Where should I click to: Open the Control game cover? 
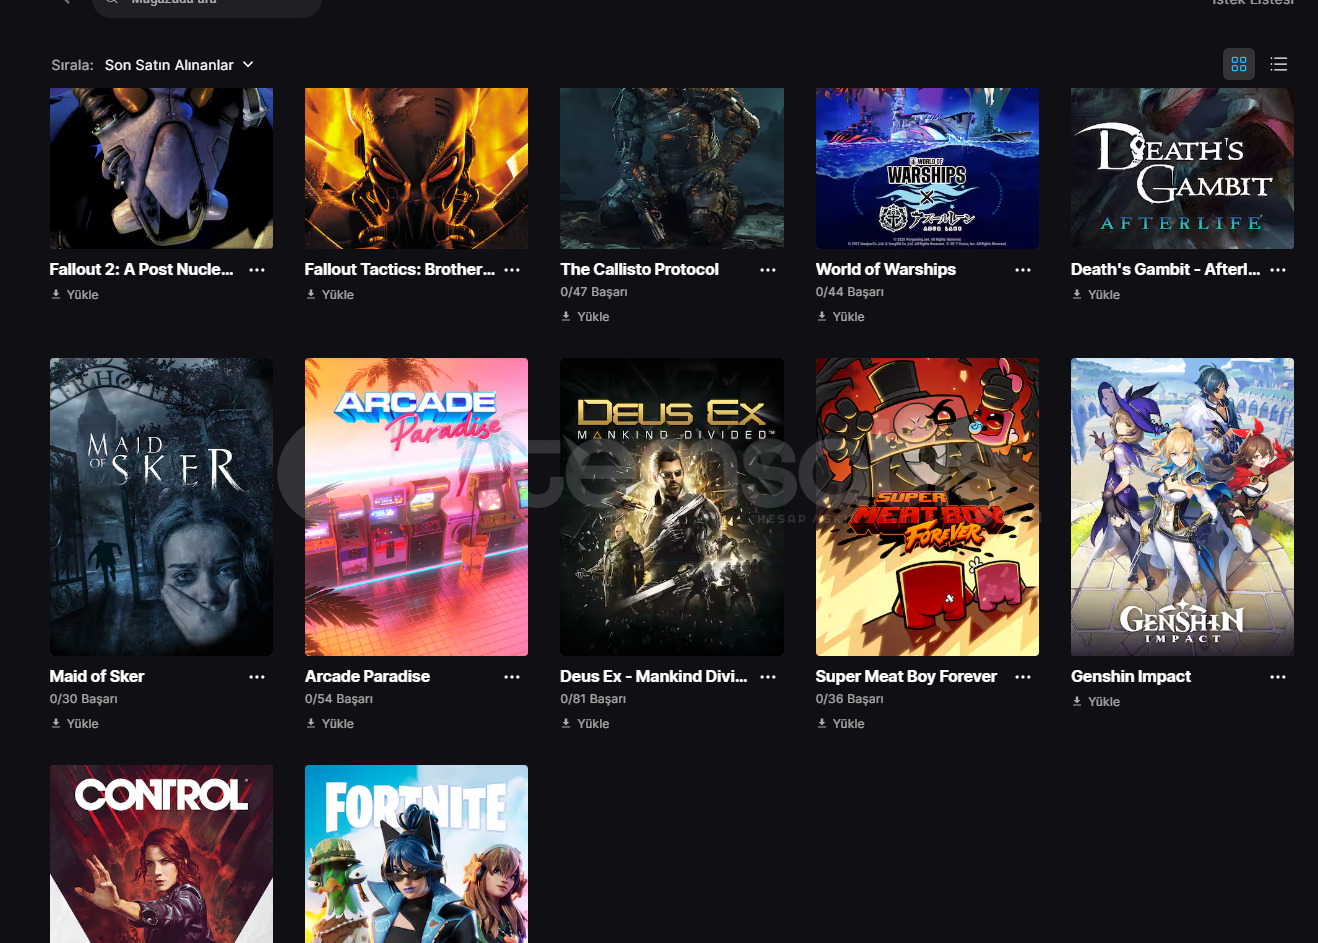coord(161,854)
